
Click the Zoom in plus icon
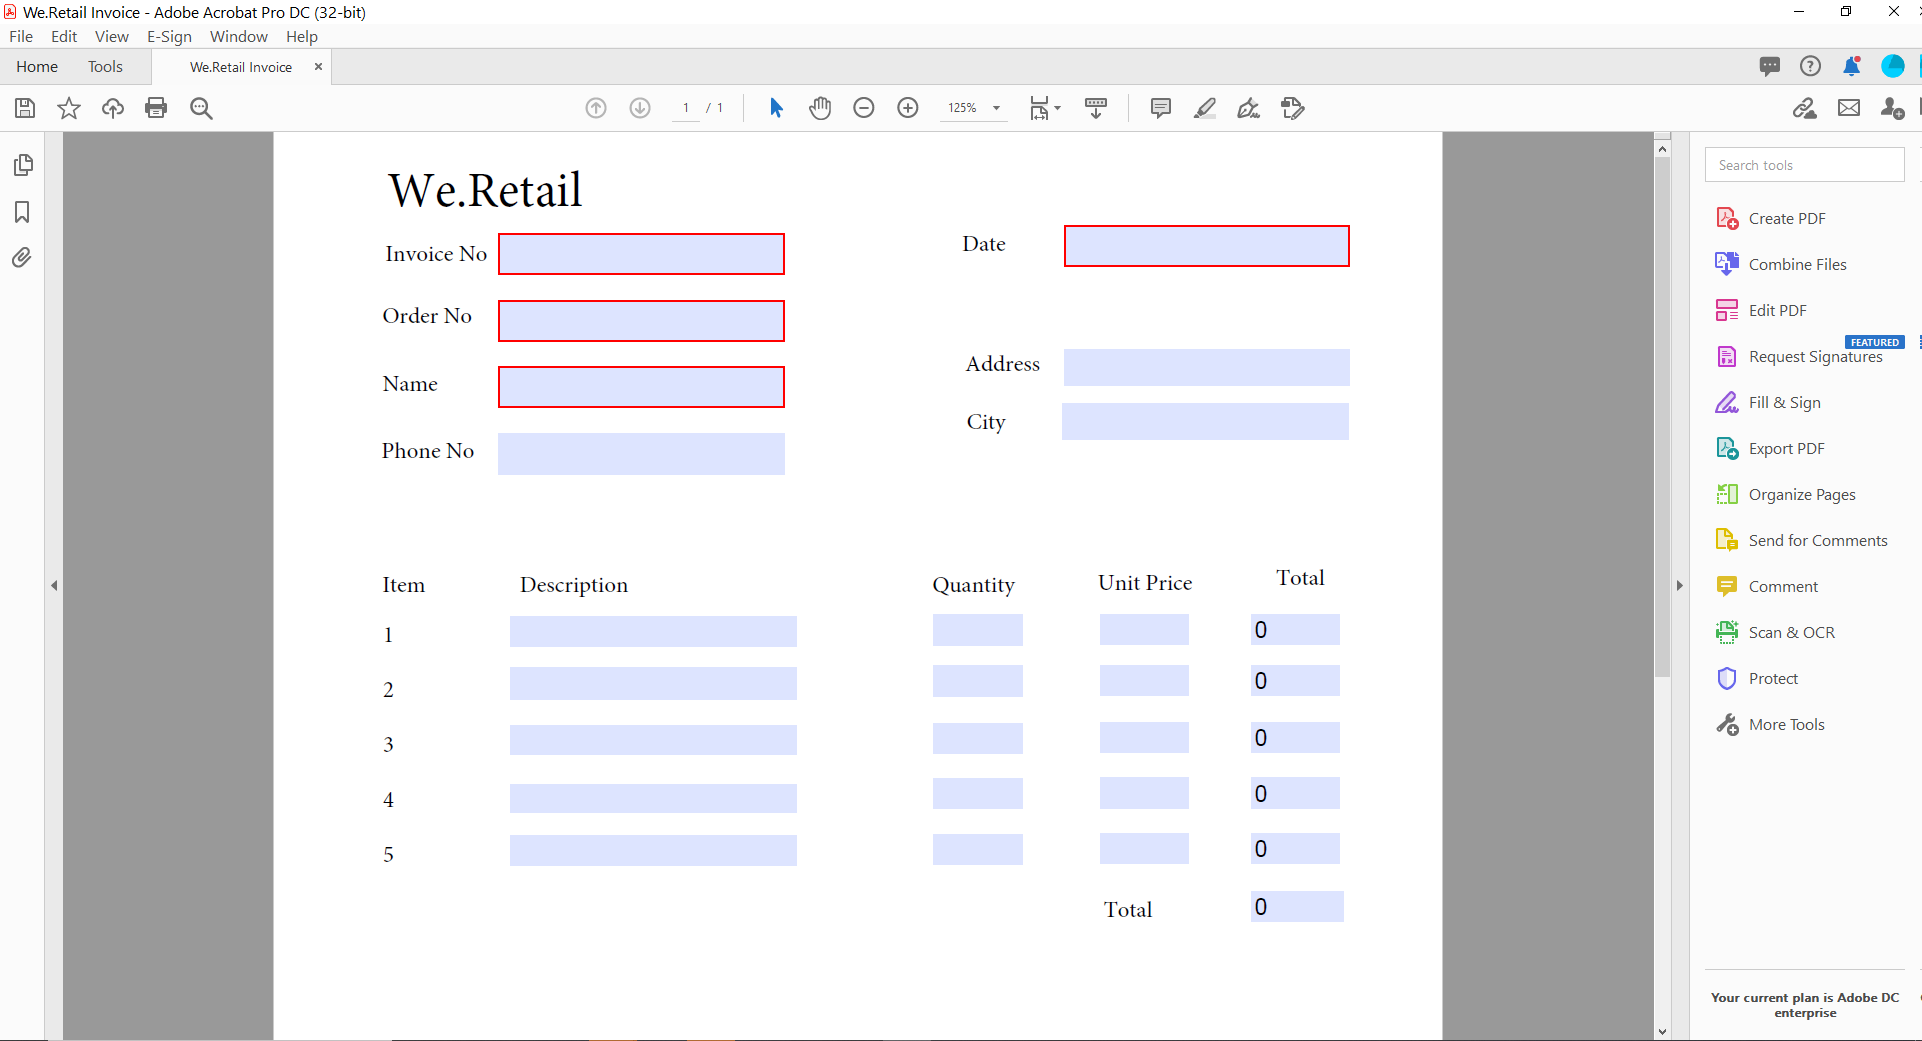pos(908,108)
